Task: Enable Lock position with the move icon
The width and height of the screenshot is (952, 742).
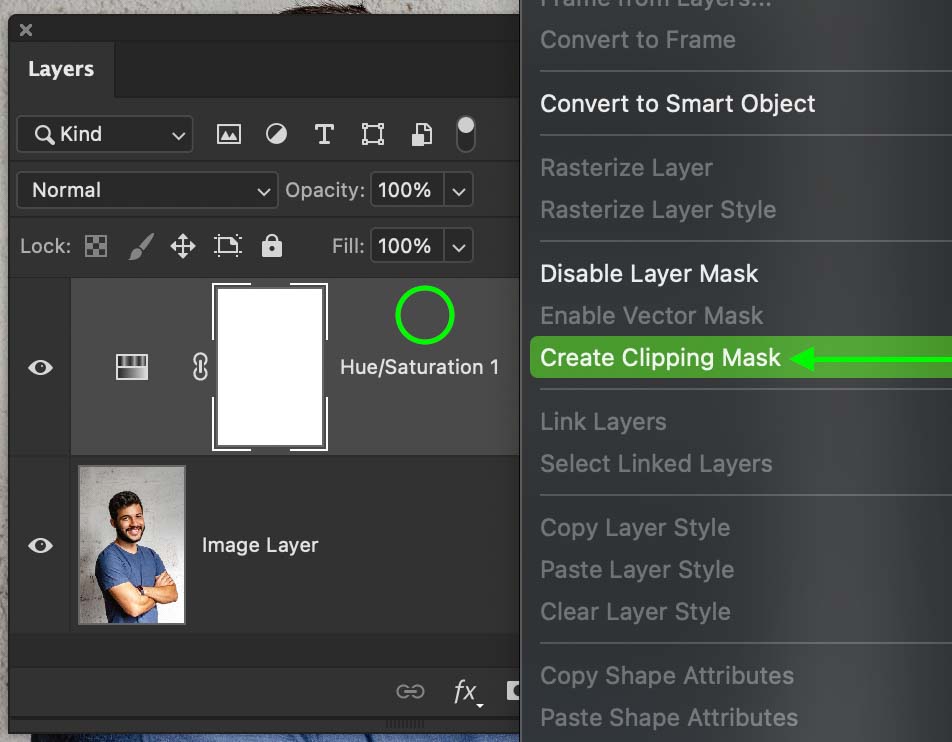Action: tap(183, 245)
